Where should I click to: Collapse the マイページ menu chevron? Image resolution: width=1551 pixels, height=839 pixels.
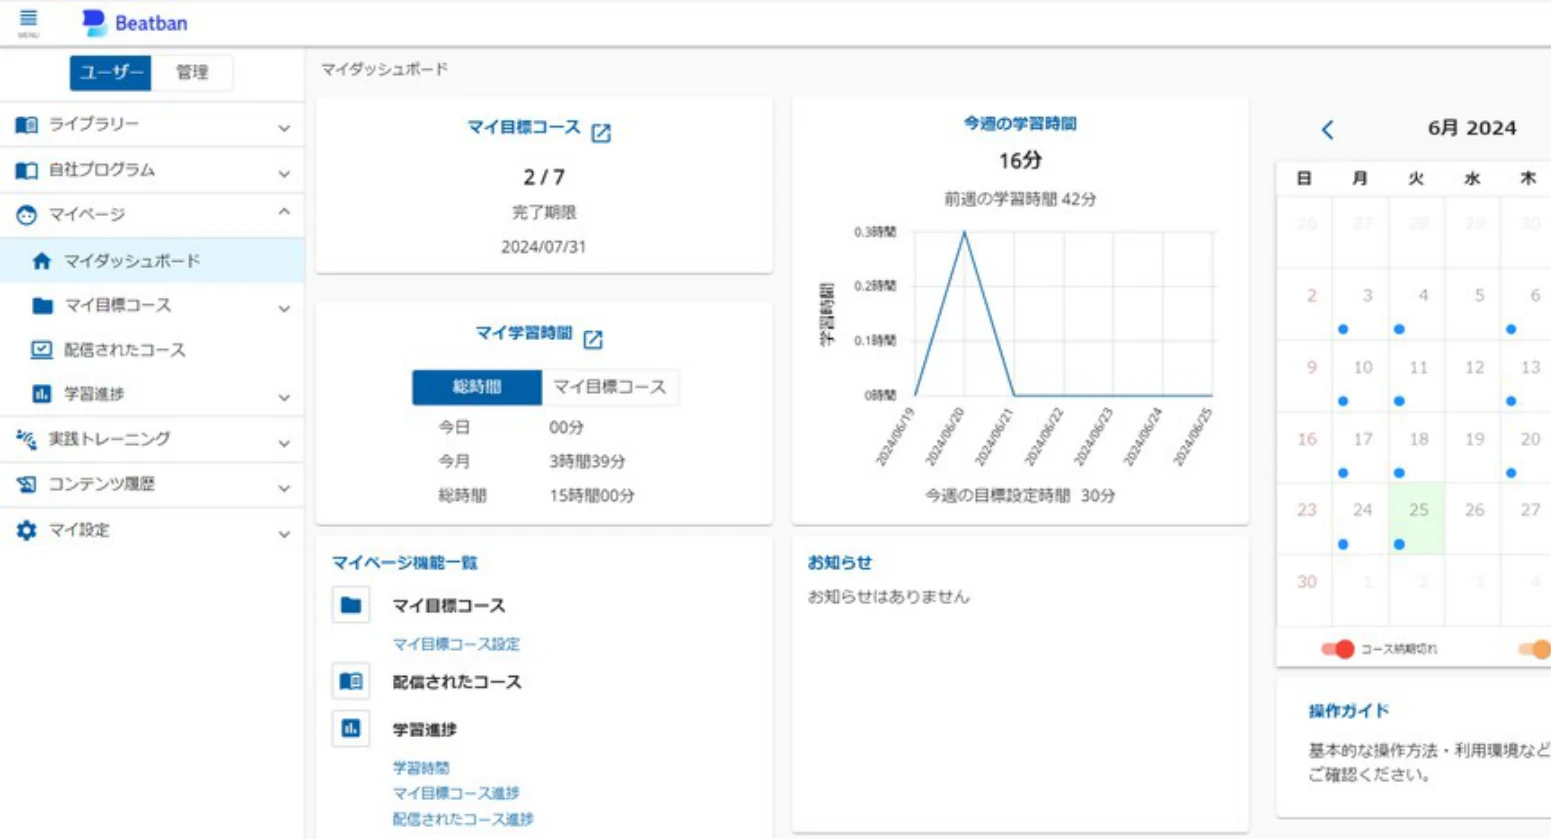284,213
